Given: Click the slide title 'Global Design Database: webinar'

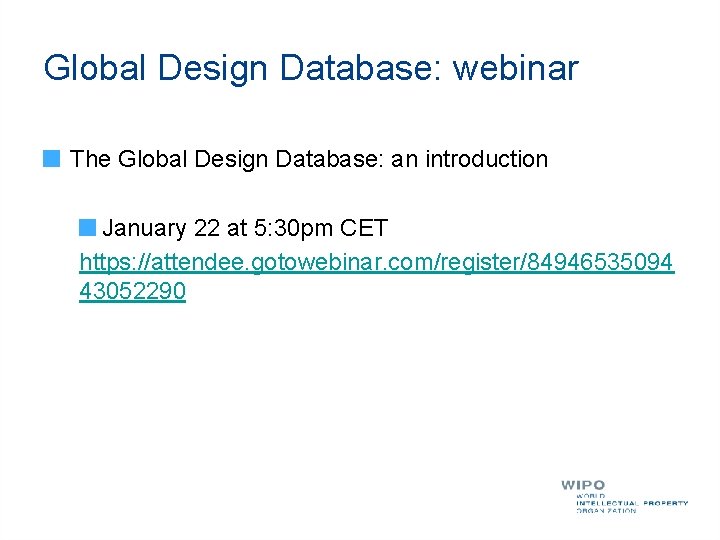Looking at the screenshot, I should [311, 68].
